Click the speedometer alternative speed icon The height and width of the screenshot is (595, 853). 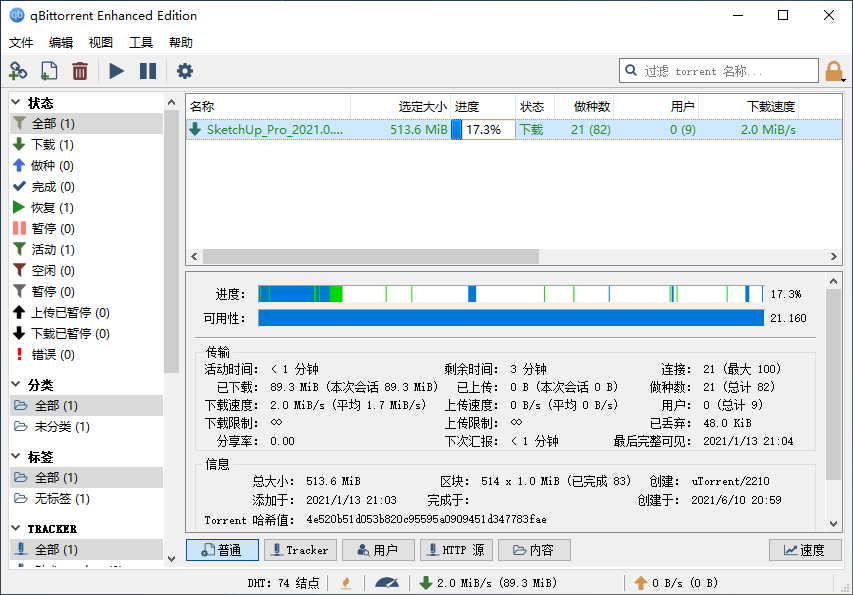pos(387,583)
